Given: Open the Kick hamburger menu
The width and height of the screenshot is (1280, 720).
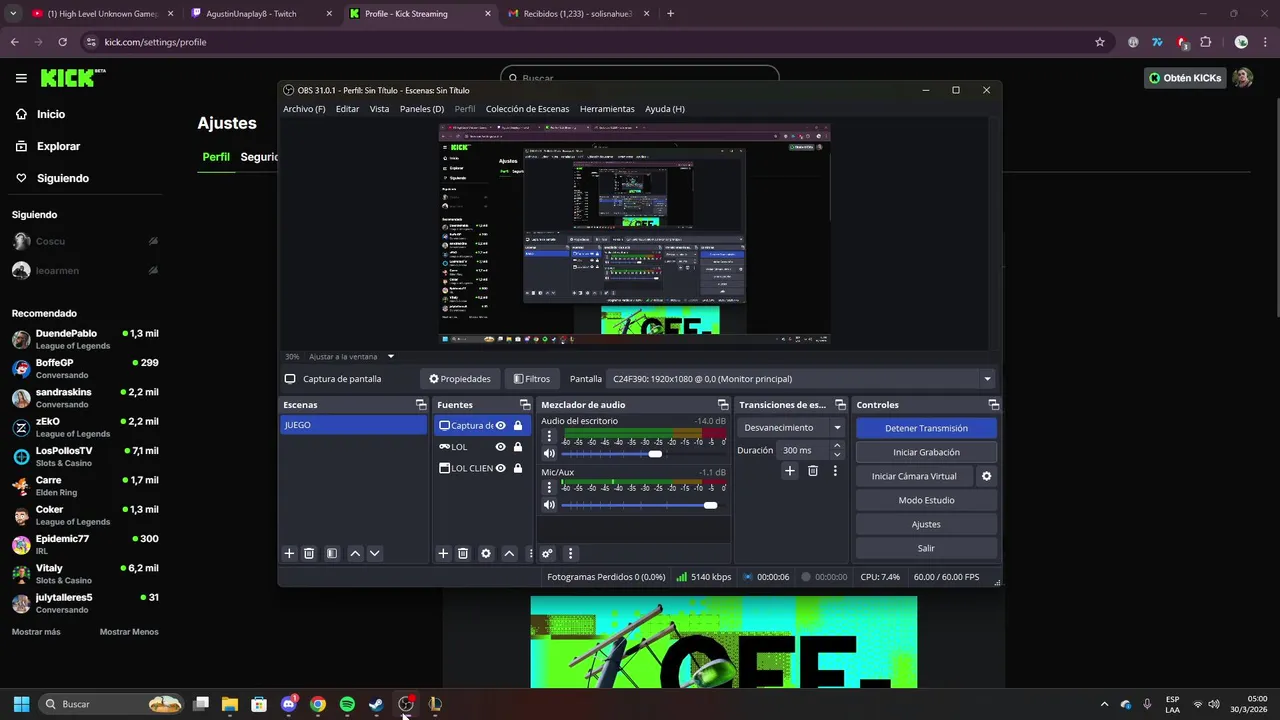Looking at the screenshot, I should coord(21,78).
